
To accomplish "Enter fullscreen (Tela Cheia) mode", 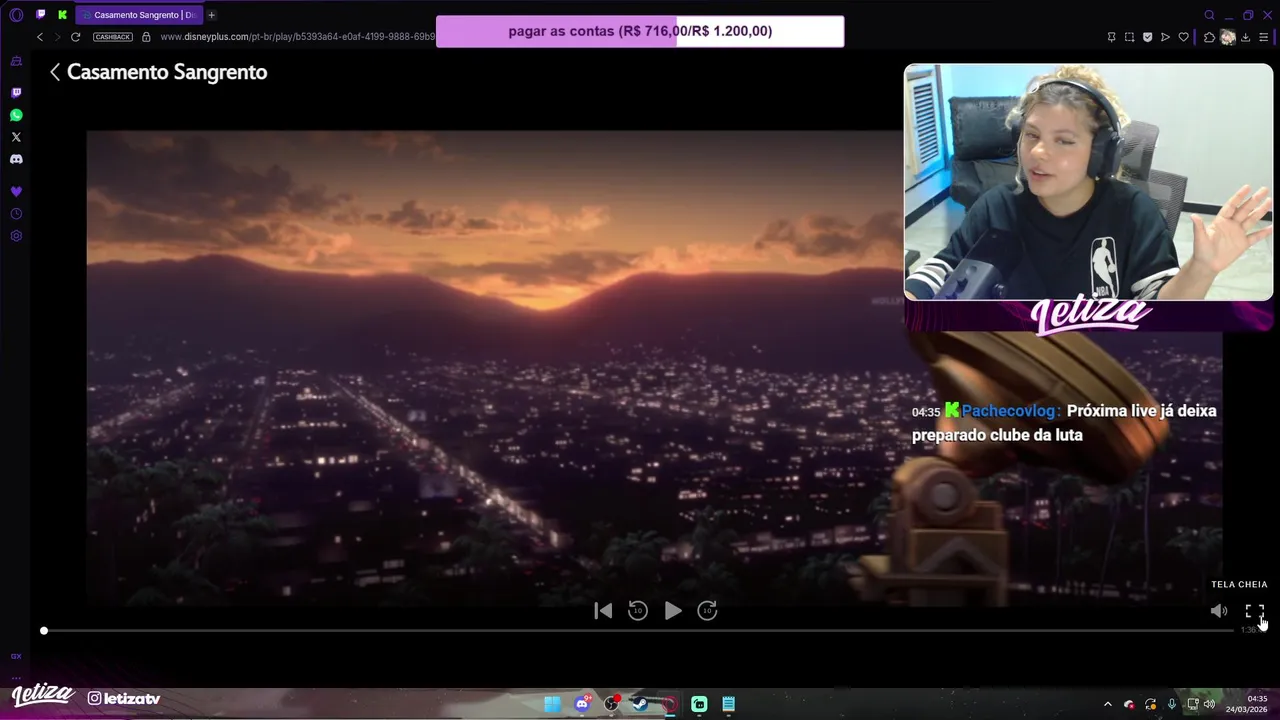I will [x=1254, y=611].
